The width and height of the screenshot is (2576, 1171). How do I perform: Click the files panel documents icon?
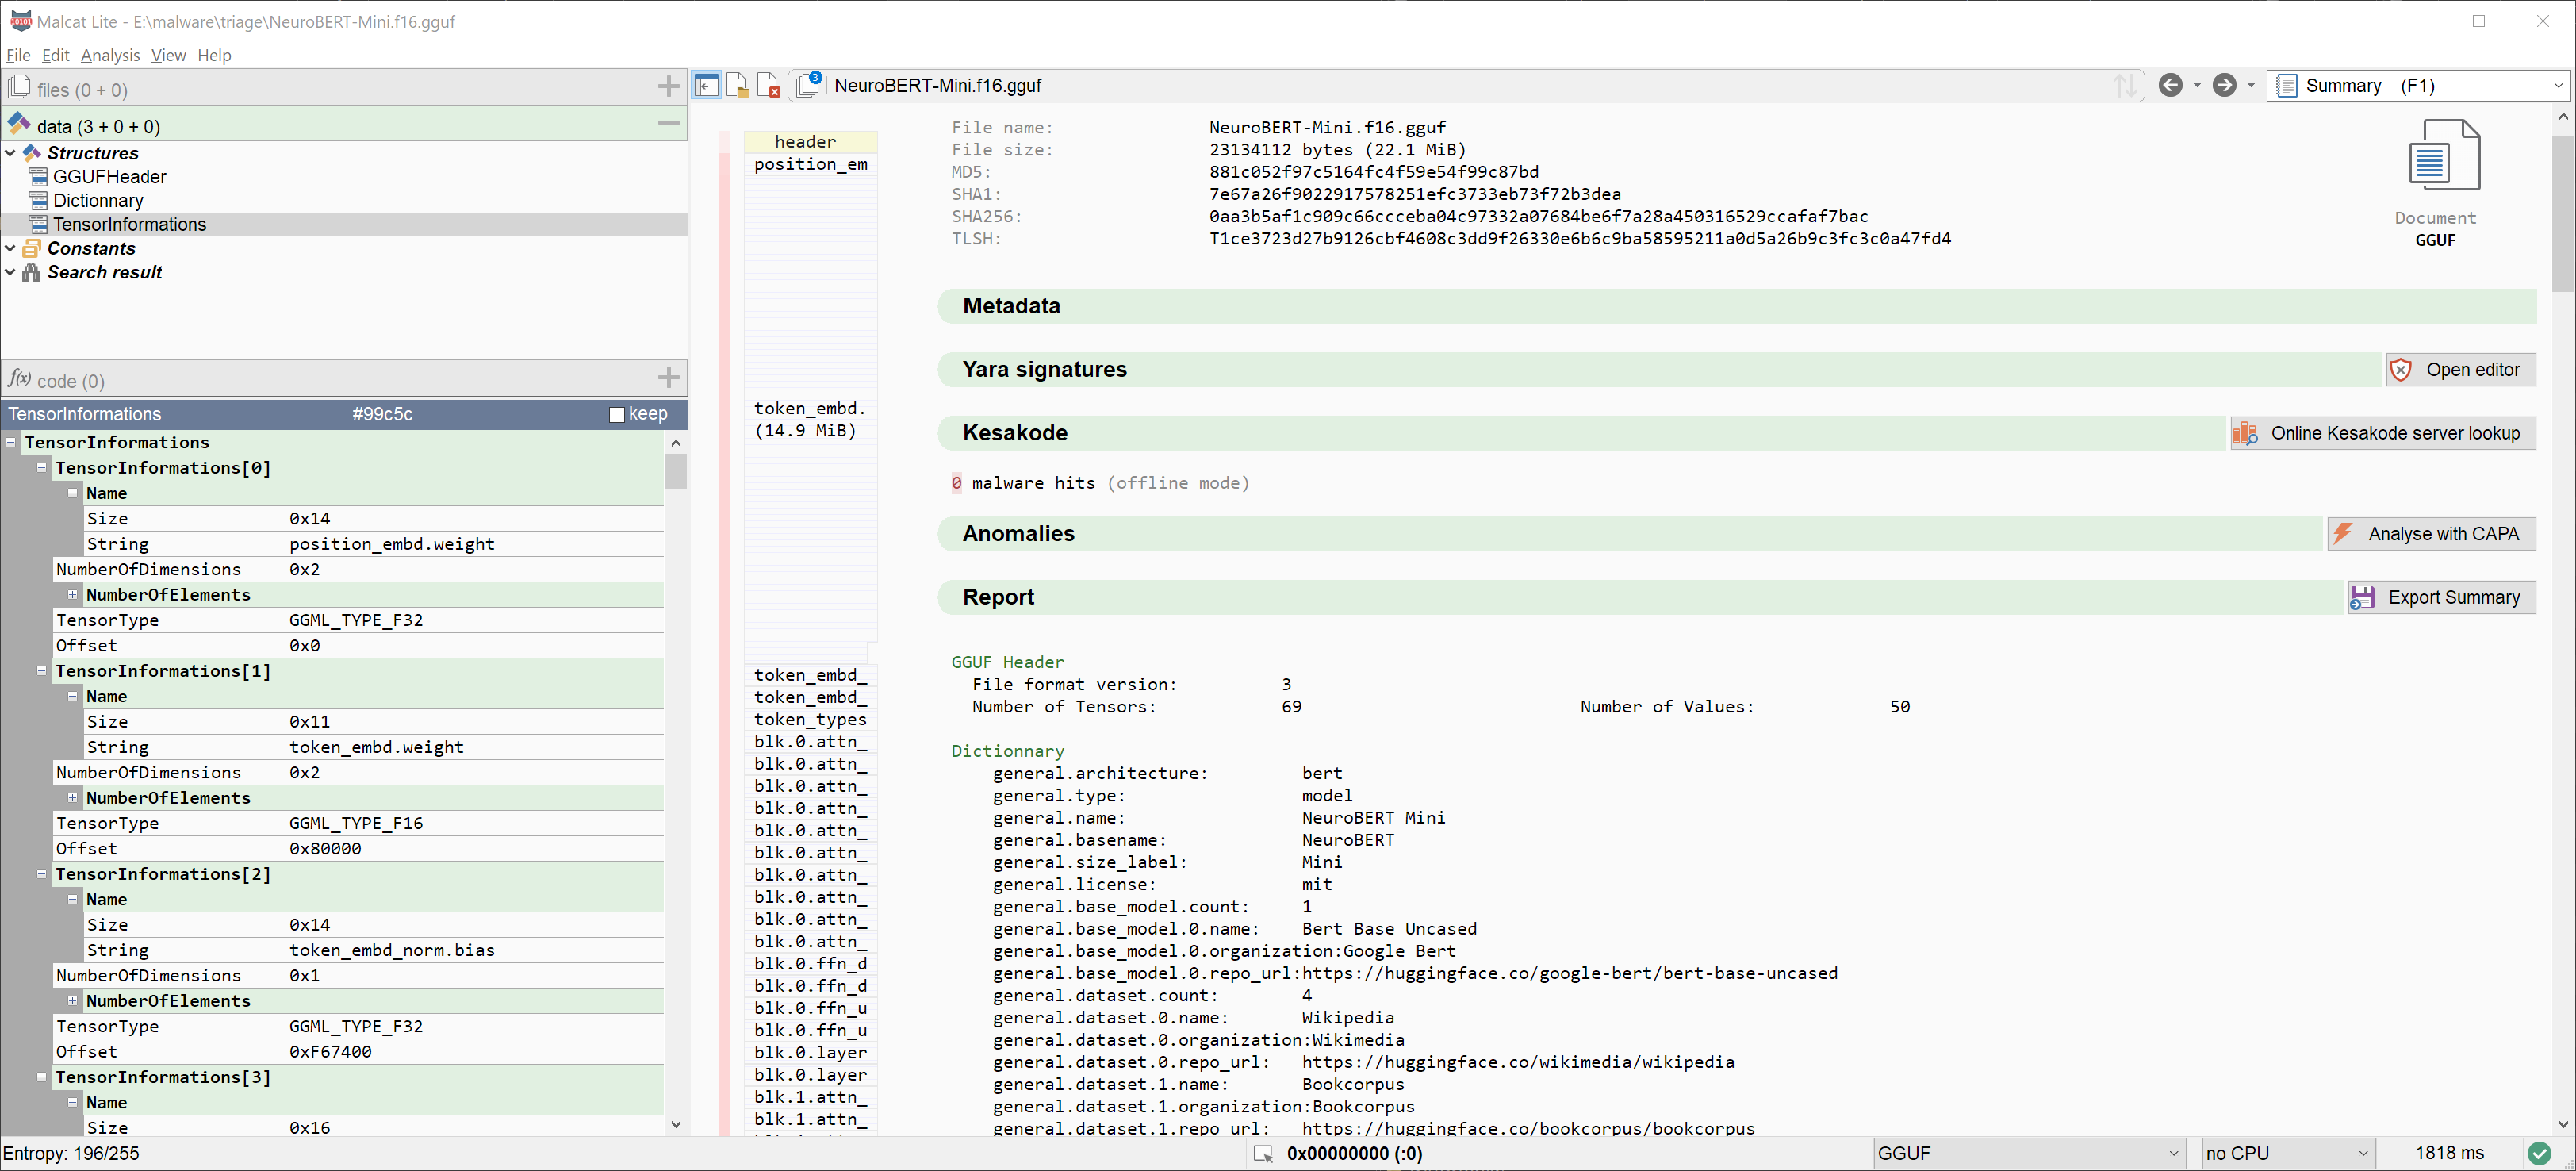coord(19,87)
